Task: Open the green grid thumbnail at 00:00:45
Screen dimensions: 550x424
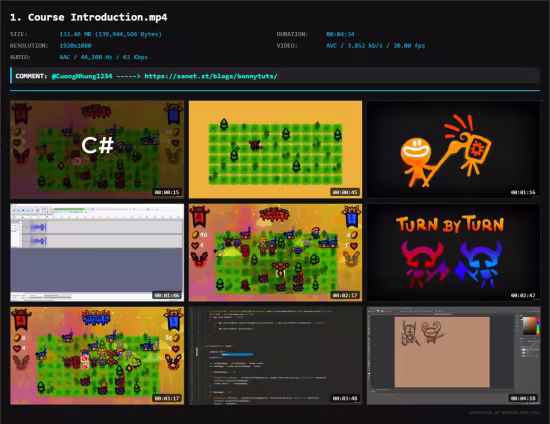Action: 275,149
